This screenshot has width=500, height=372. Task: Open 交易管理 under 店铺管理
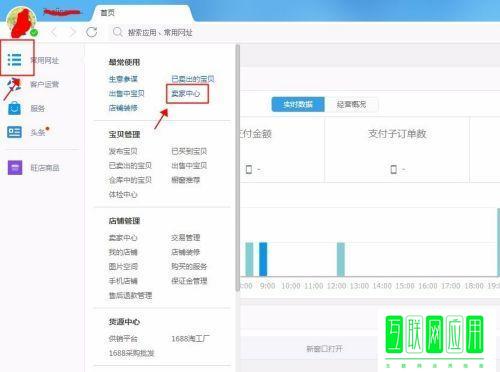pyautogui.click(x=186, y=238)
